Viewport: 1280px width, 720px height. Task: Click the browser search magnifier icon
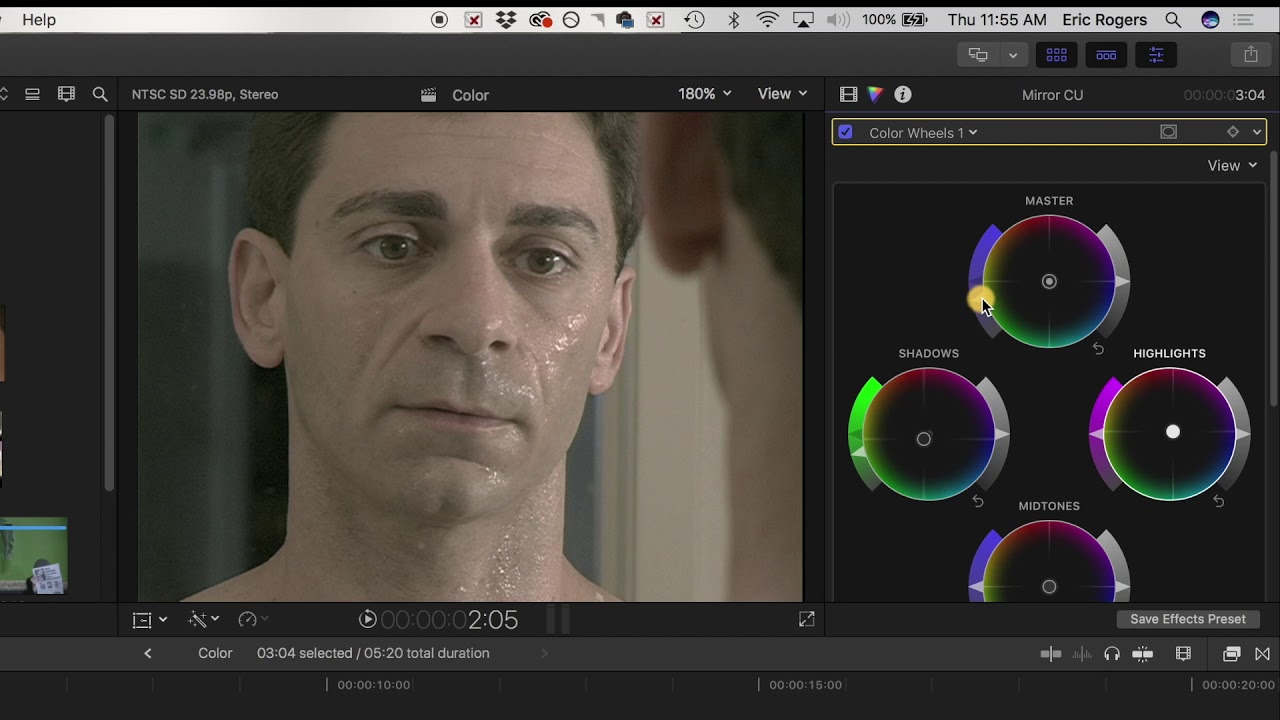click(100, 94)
